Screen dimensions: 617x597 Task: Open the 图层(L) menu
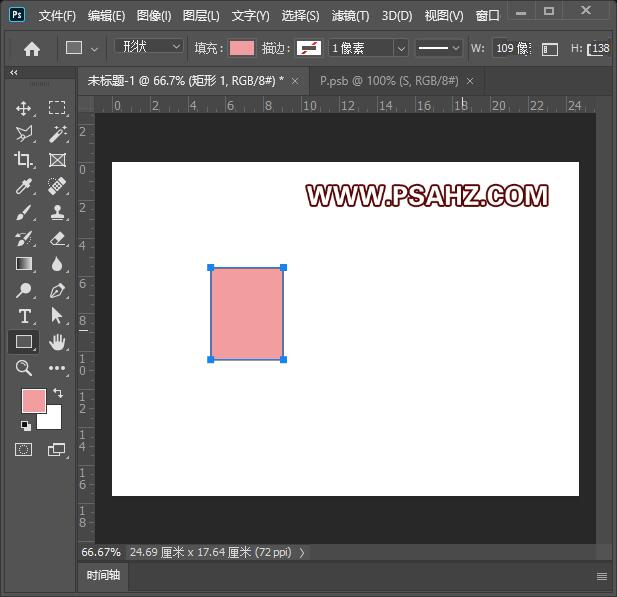pos(201,16)
